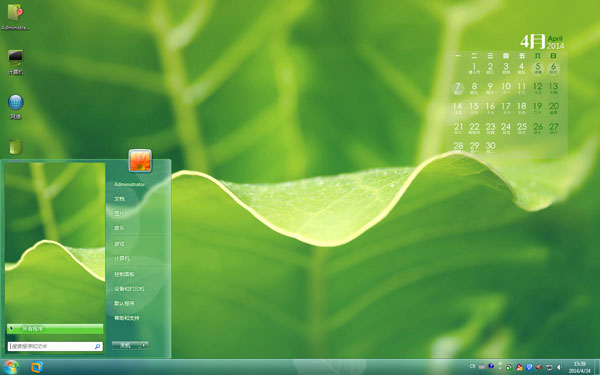Click the Windows Start orb

11,367
